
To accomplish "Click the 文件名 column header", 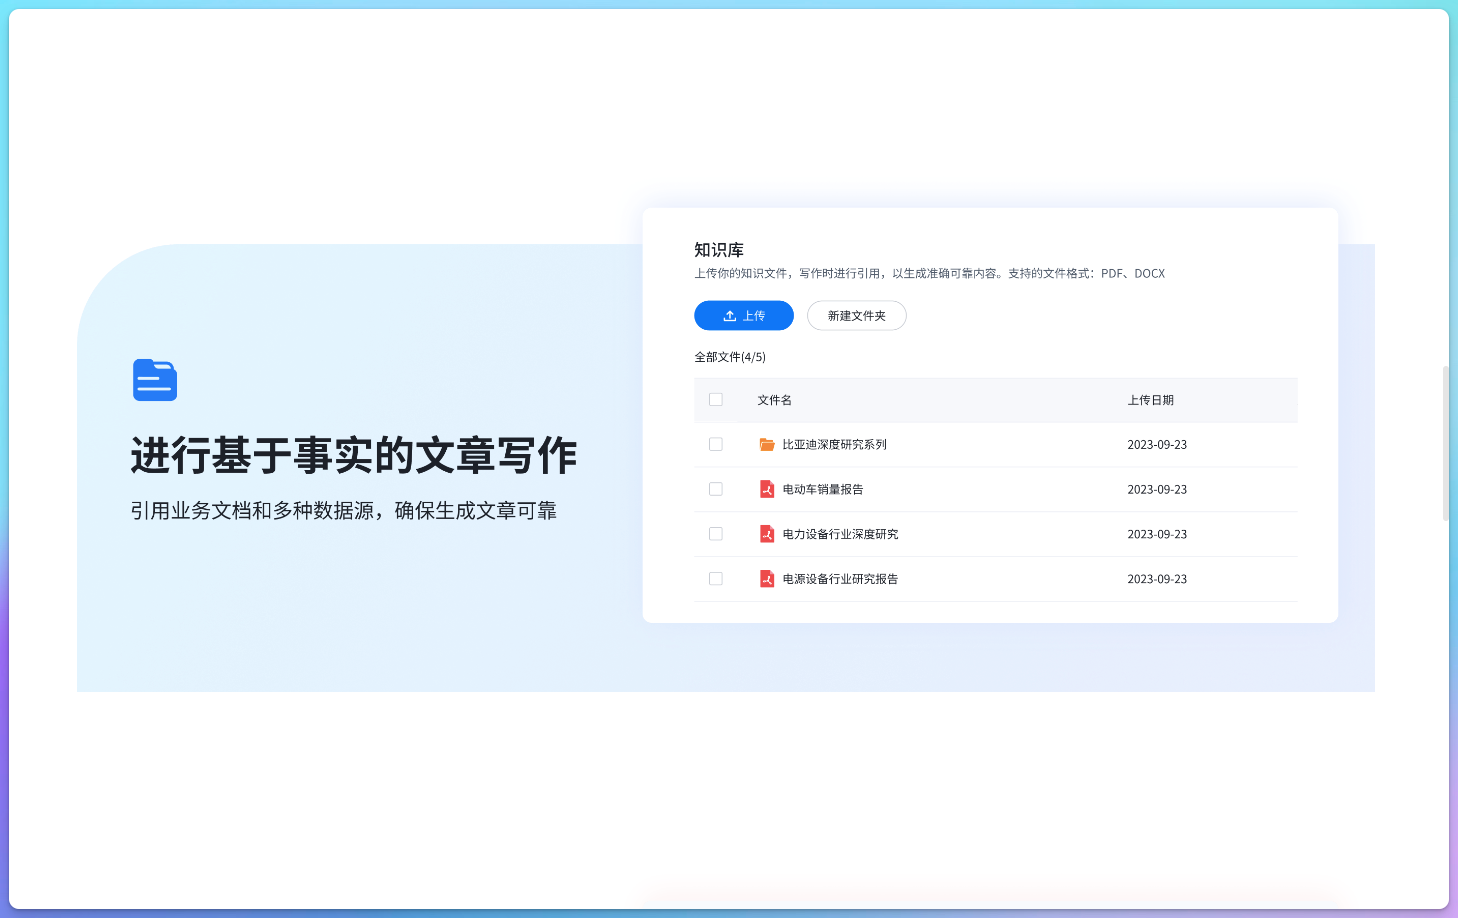I will pos(774,400).
